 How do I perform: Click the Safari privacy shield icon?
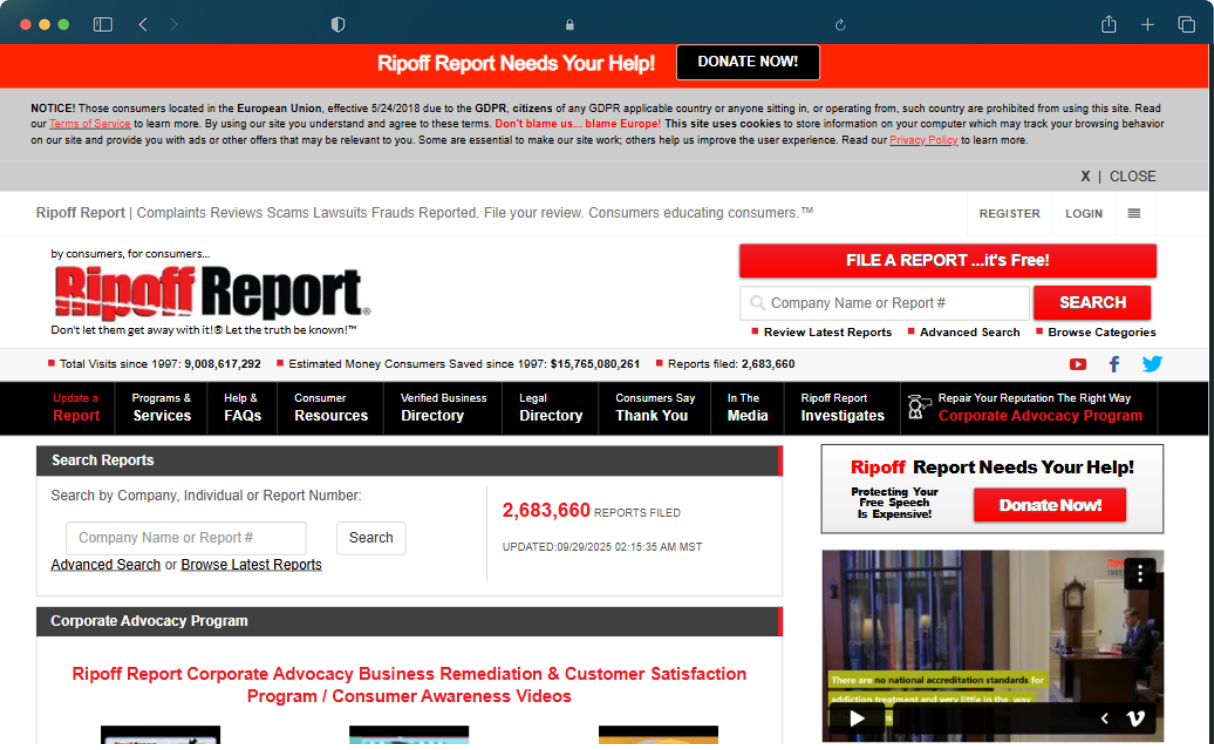point(338,25)
